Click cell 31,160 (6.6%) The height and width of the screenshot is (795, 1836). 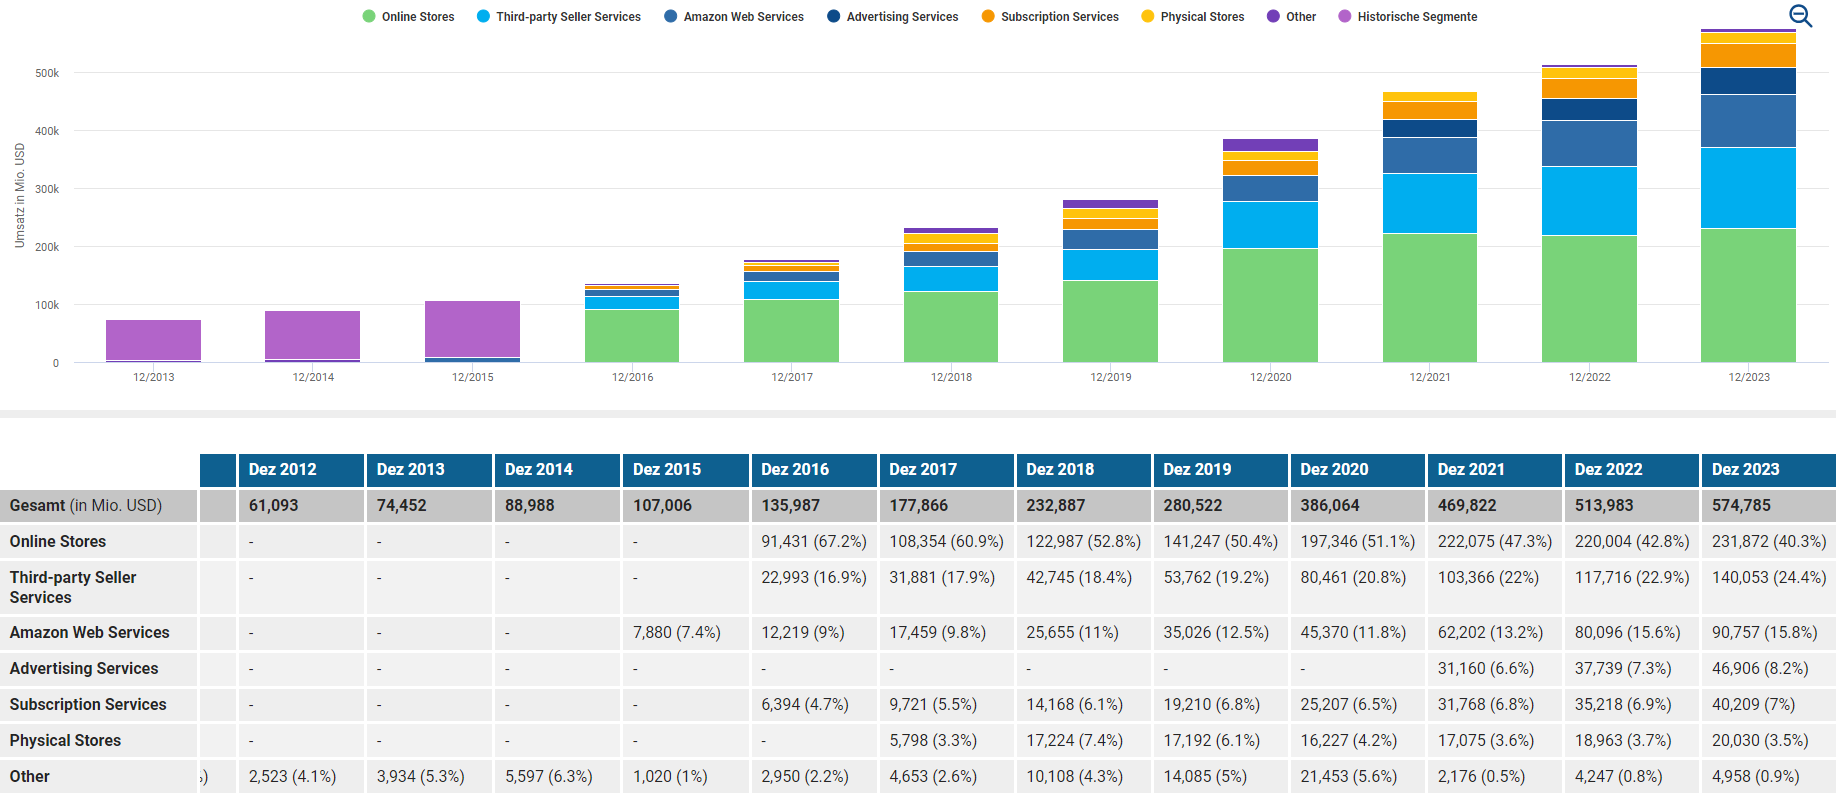click(1486, 669)
